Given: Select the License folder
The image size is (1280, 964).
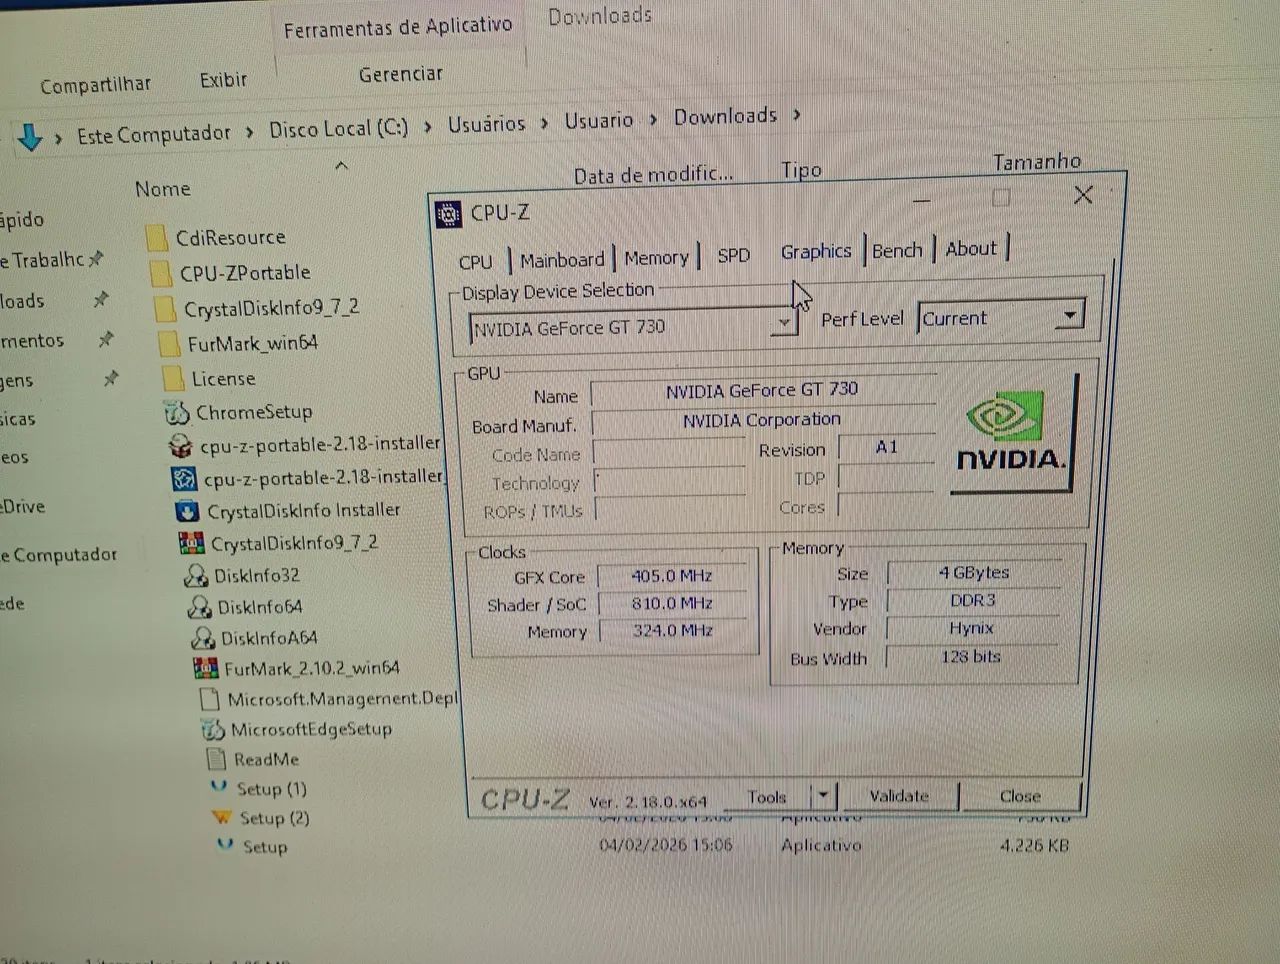Looking at the screenshot, I should coord(172,378).
